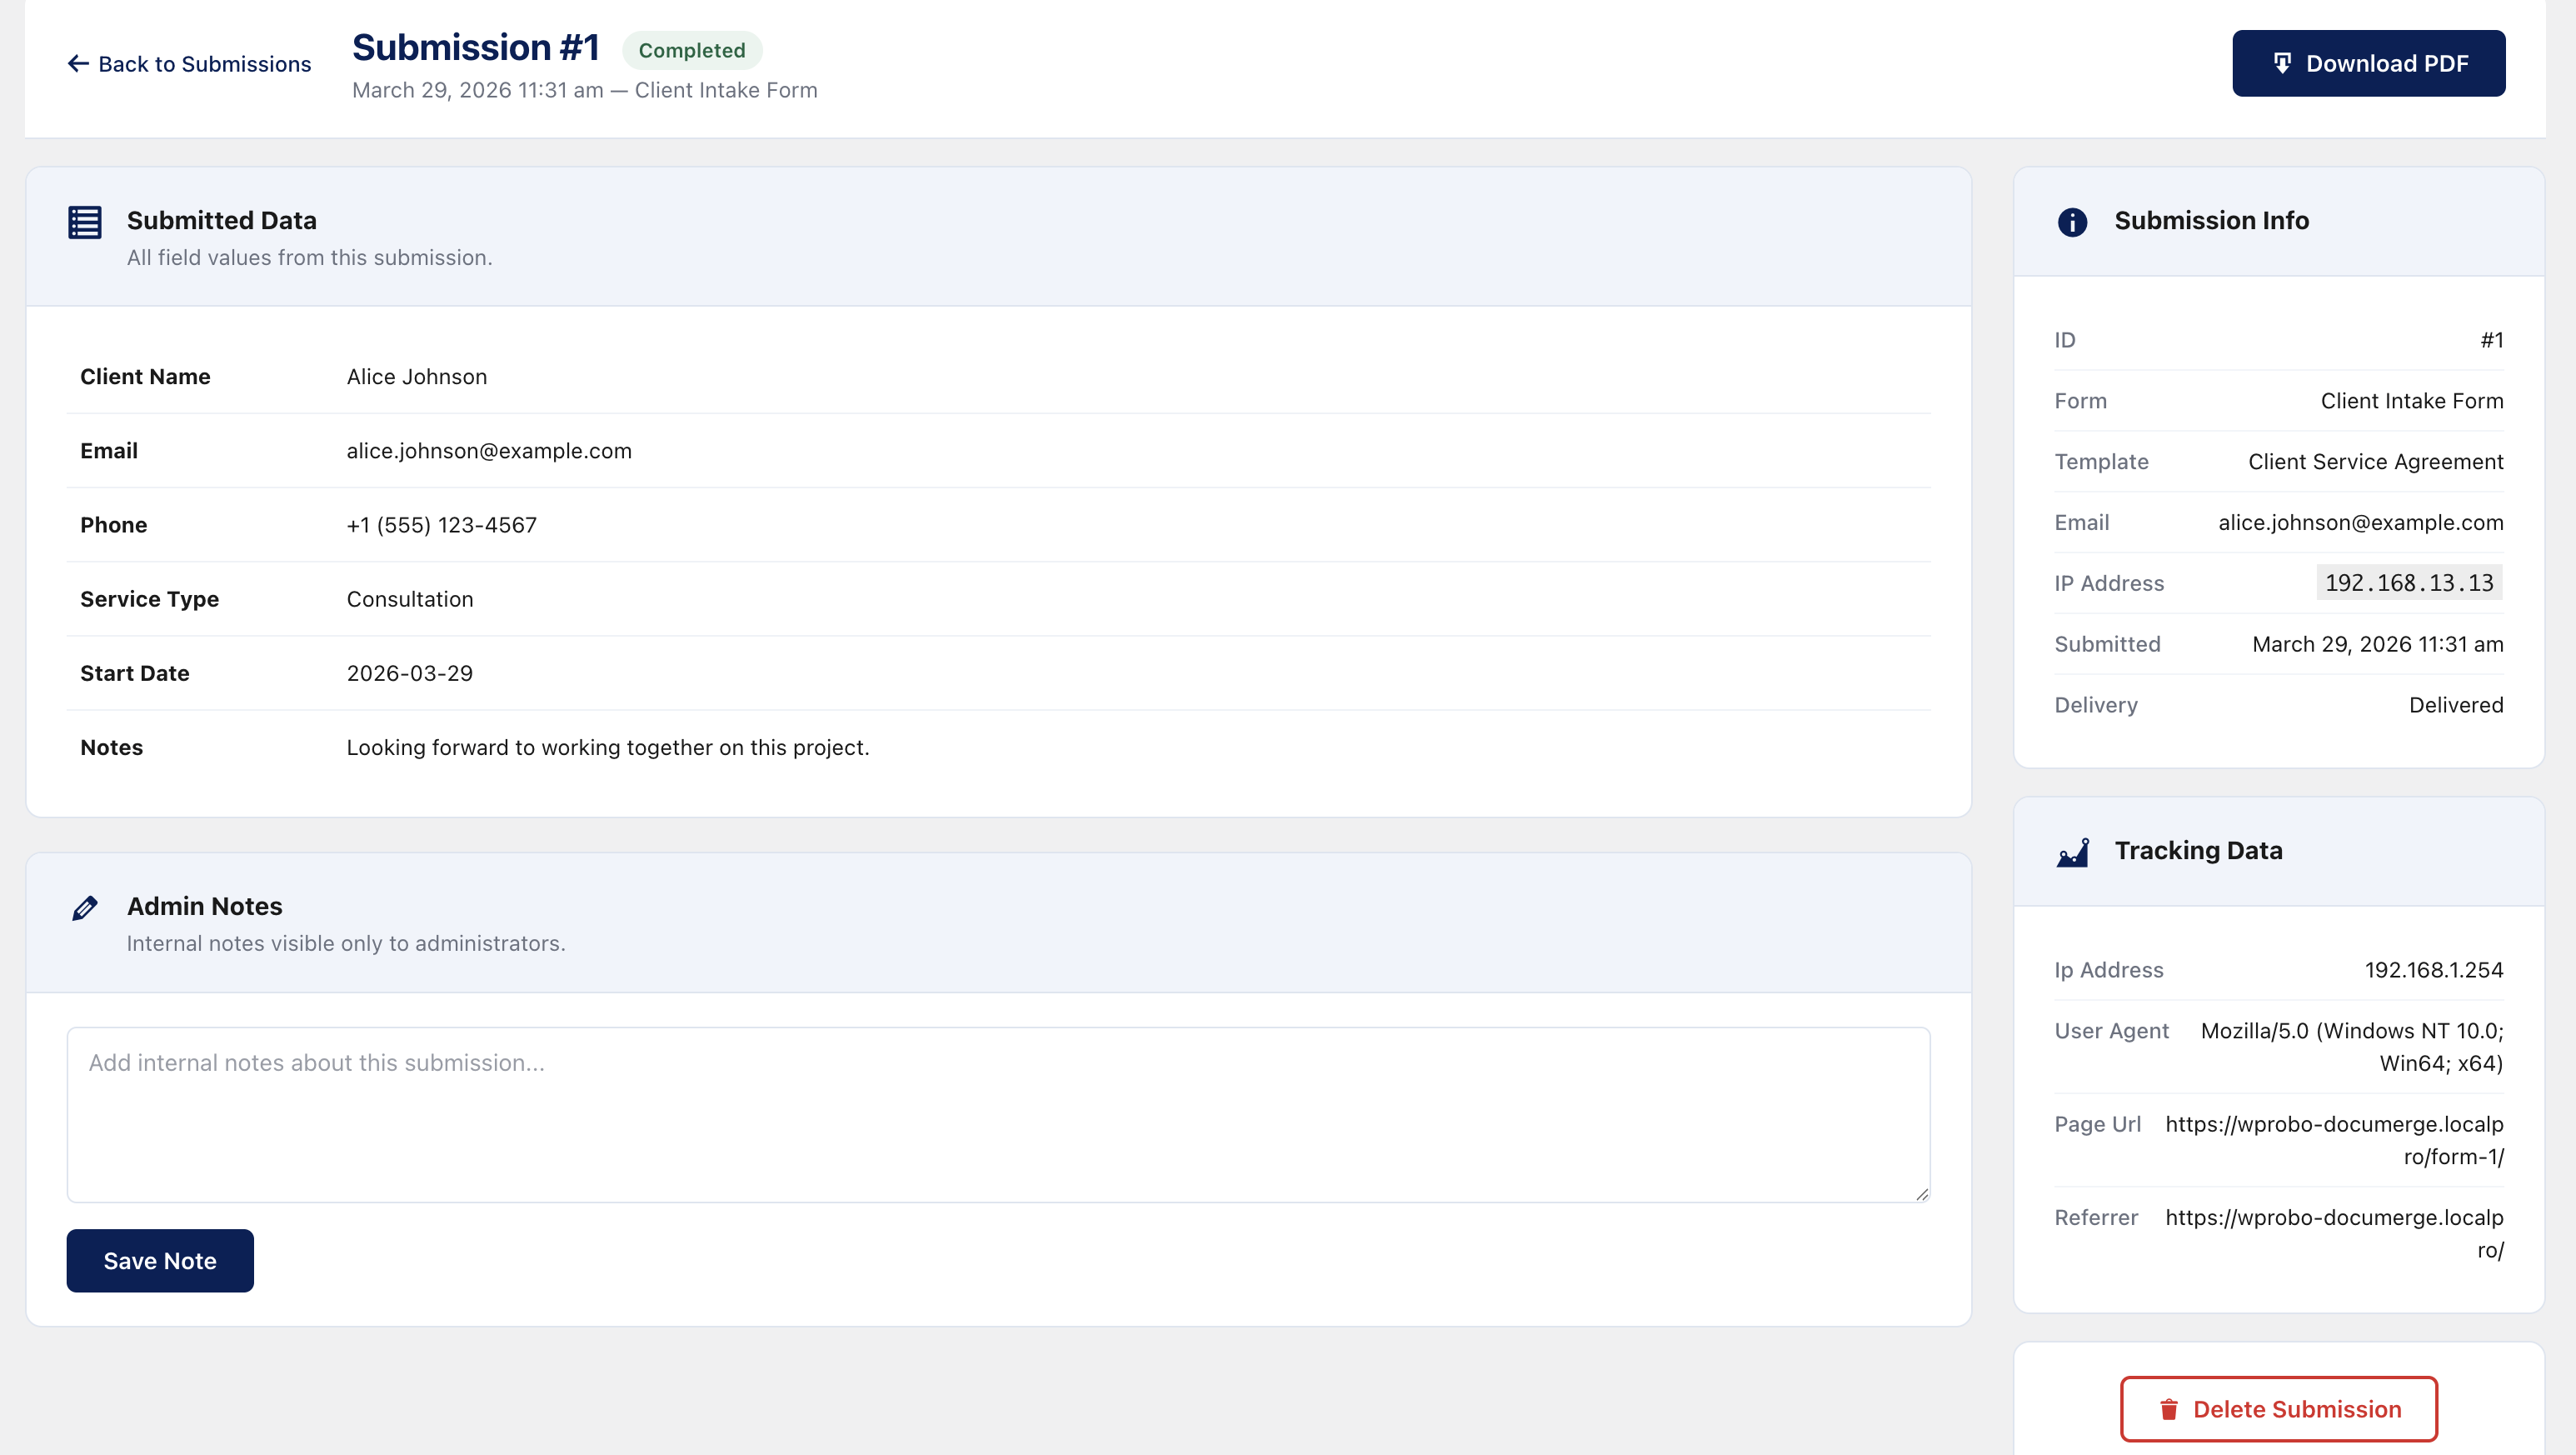Select the IP Address value 192.168.13.13
This screenshot has height=1455, width=2576.
click(2408, 582)
